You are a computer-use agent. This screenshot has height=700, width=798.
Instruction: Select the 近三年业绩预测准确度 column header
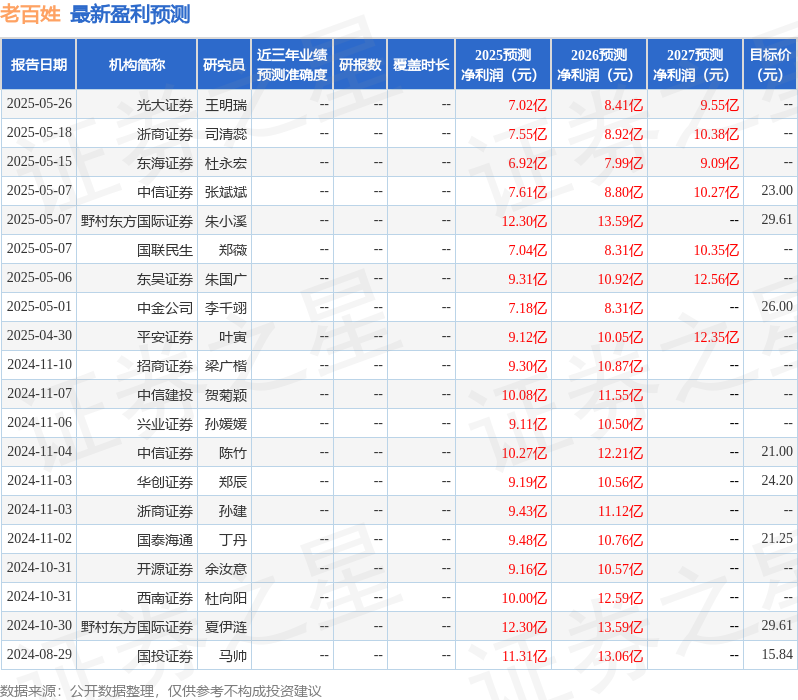click(292, 65)
